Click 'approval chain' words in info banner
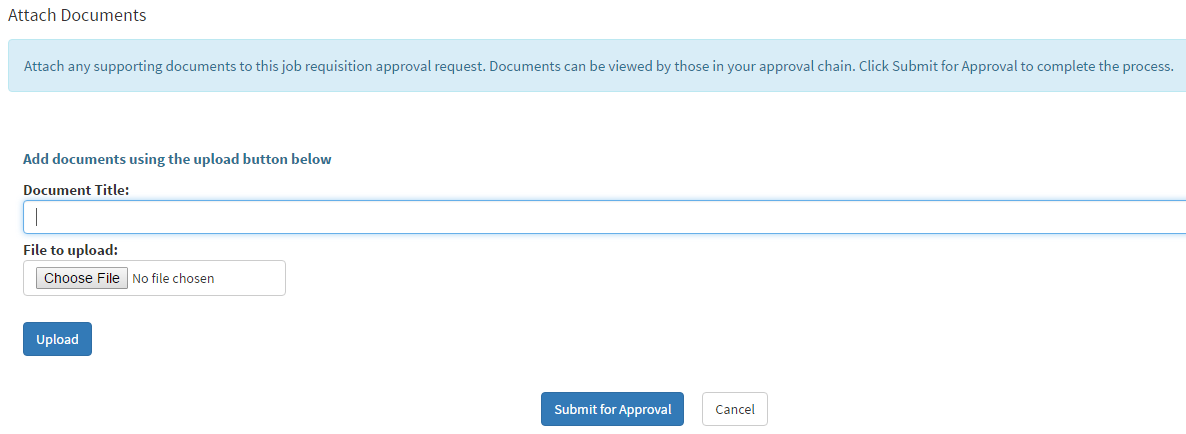 [798, 67]
